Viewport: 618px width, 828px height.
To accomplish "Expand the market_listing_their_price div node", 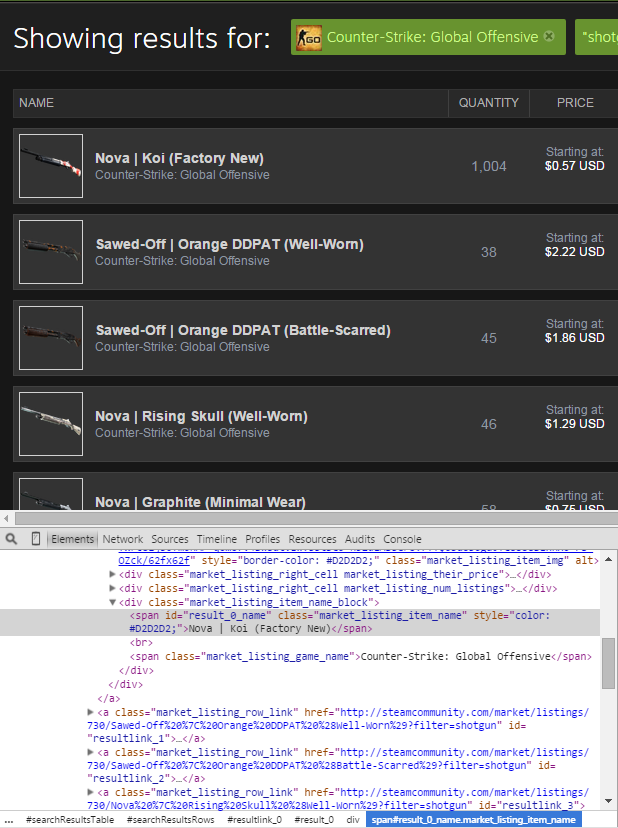I will (112, 574).
